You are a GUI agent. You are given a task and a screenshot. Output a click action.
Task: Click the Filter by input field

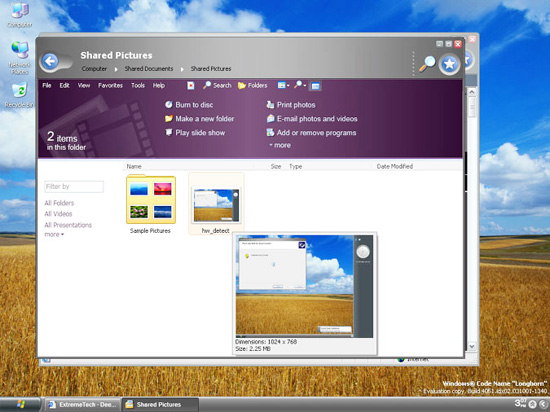74,187
